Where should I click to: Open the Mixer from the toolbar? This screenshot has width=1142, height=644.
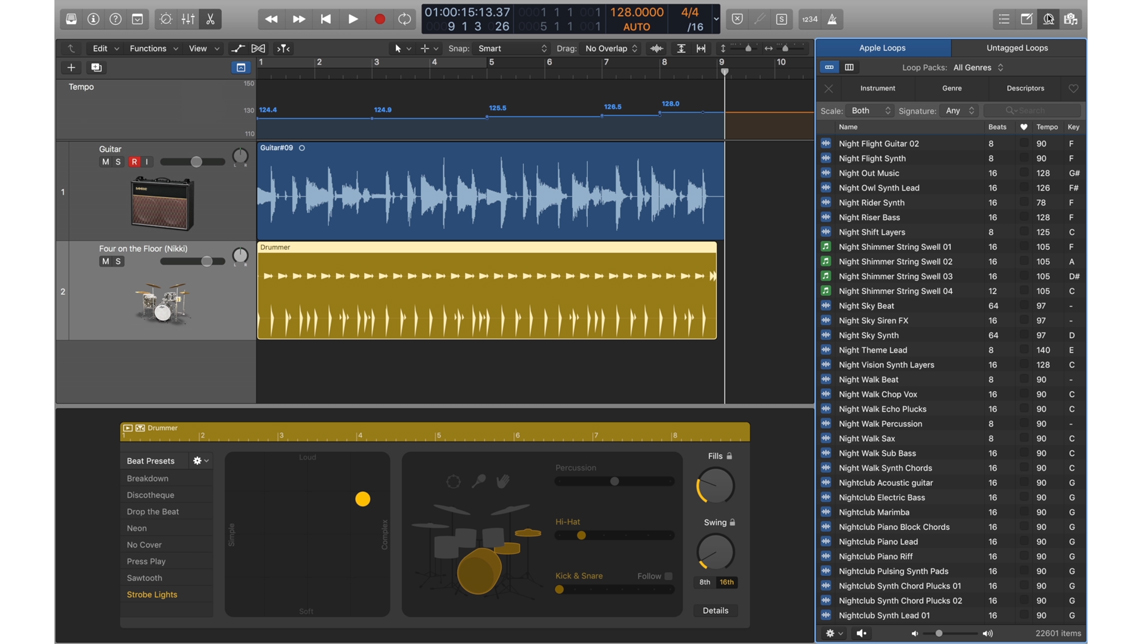pyautogui.click(x=188, y=19)
